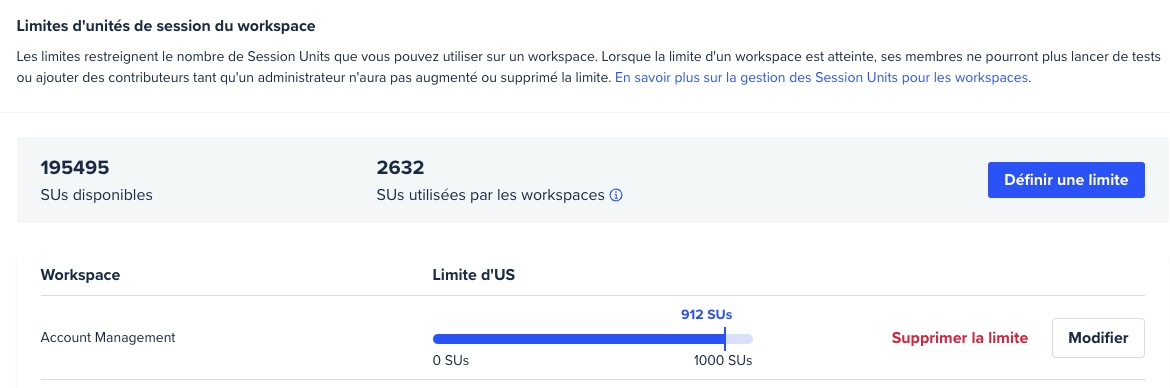This screenshot has height=388, width=1170.
Task: Click the filled blue portion of usage bar
Action: coord(578,339)
